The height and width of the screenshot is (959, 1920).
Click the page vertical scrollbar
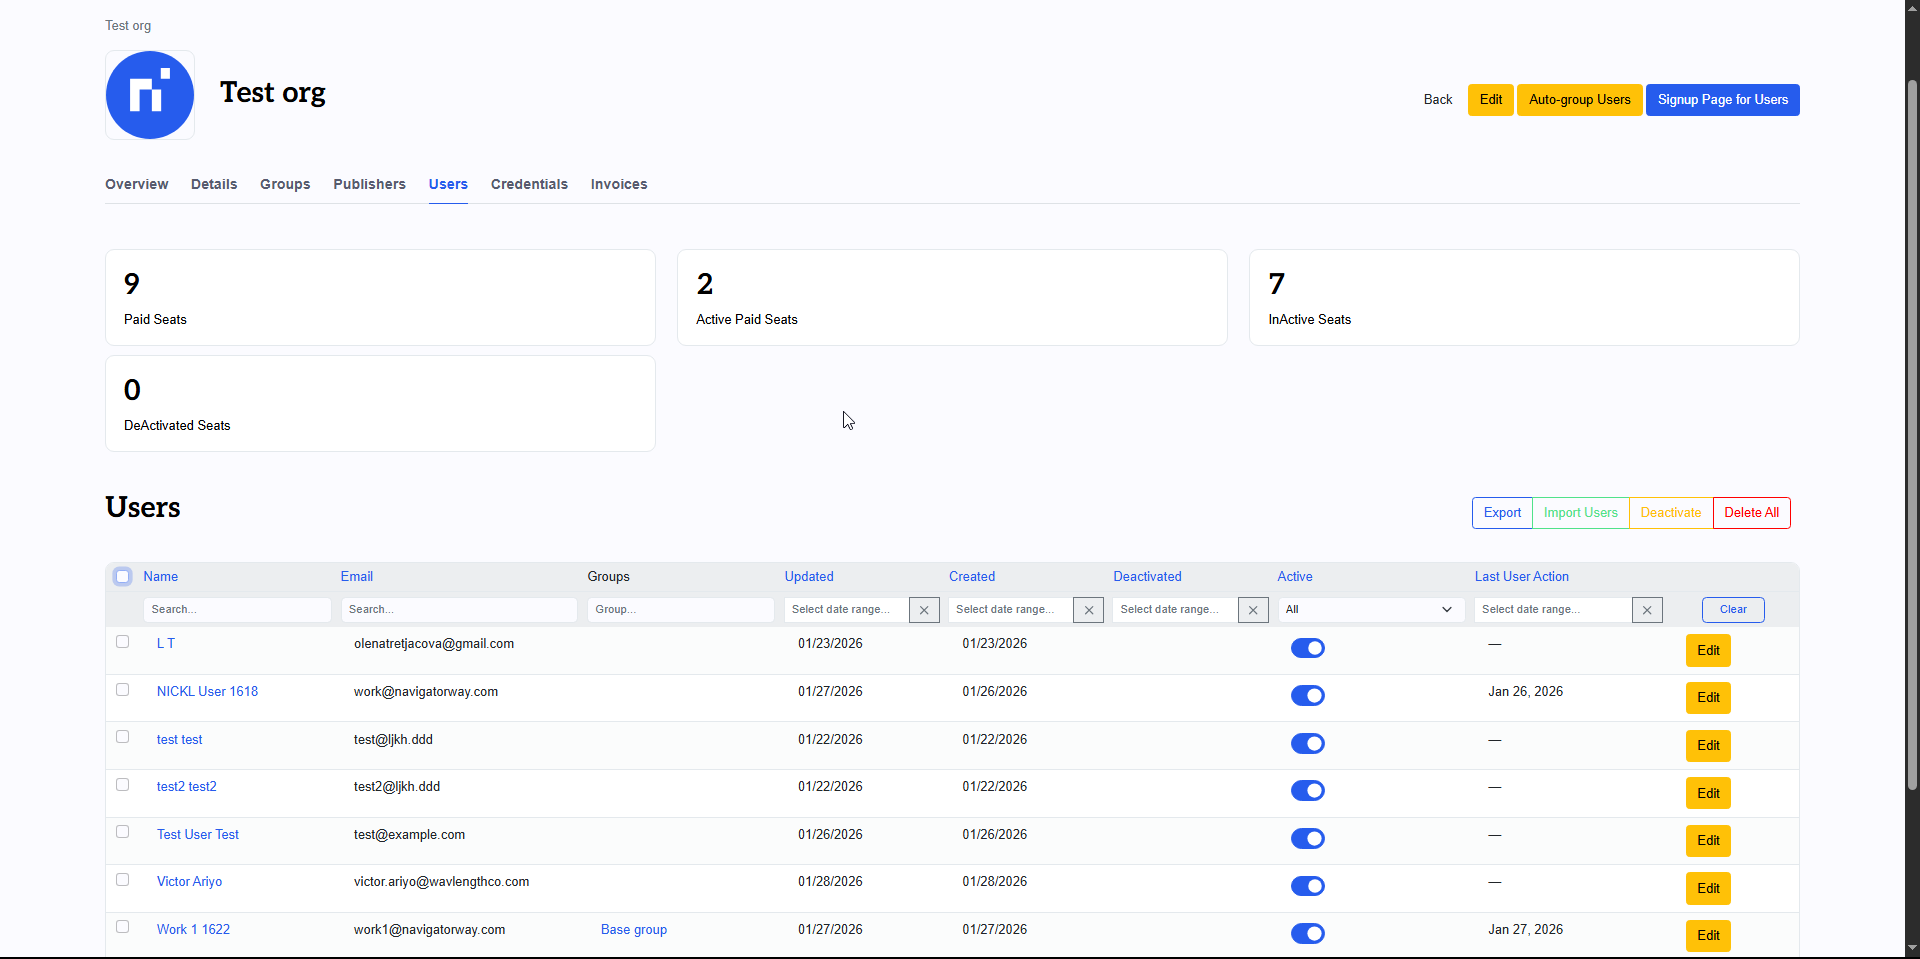[x=1912, y=430]
